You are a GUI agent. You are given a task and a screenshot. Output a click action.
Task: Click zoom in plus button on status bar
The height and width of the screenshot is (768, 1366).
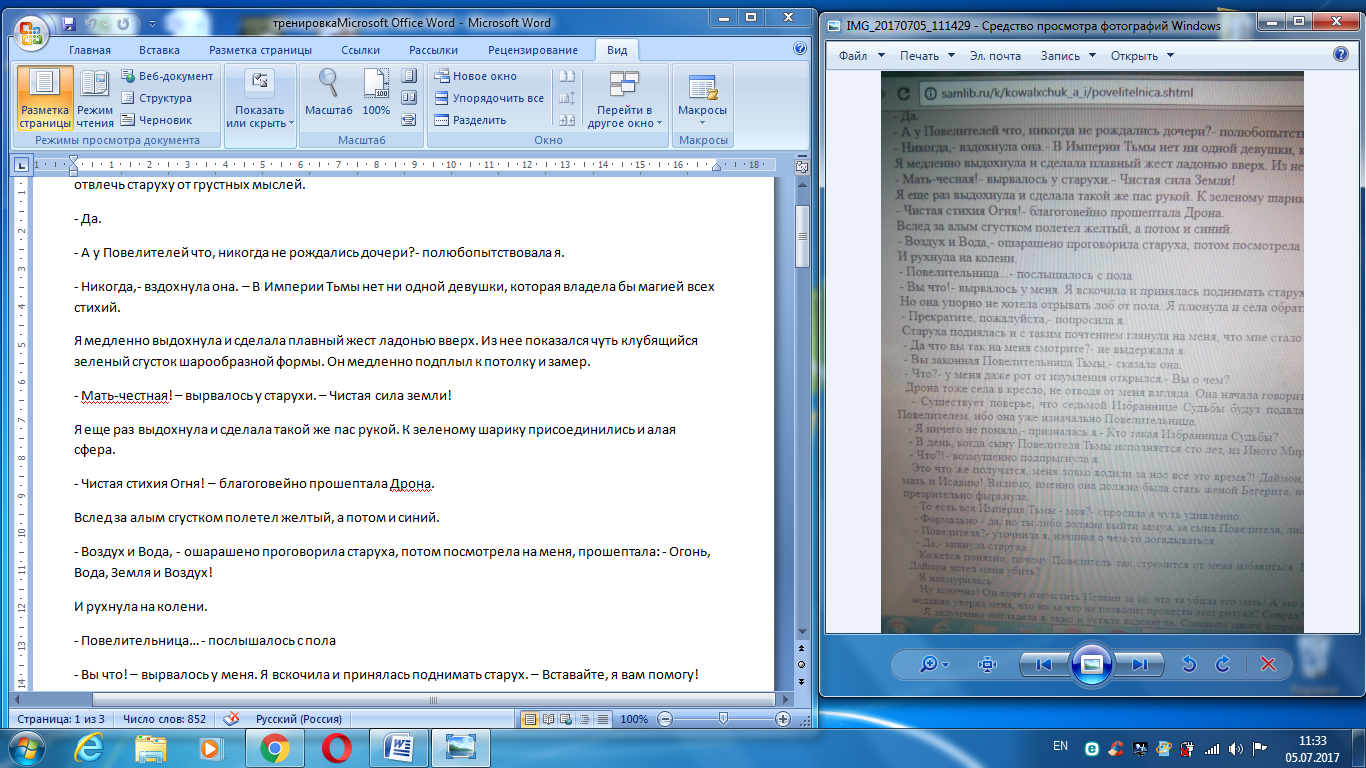click(x=783, y=719)
